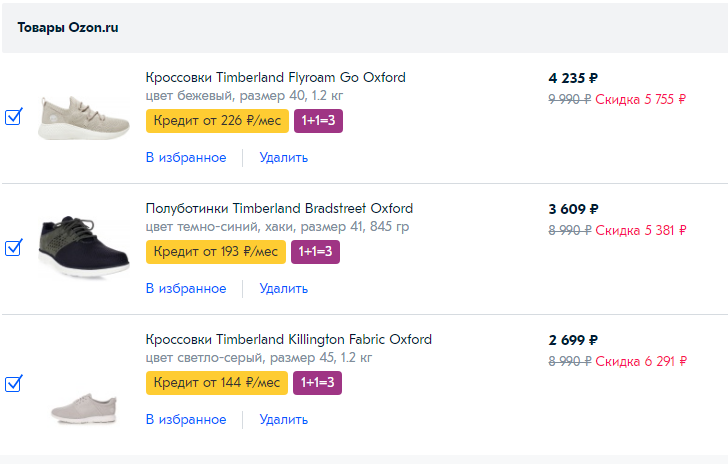Open Кроссовки Timberland Killington Fabric Oxford title
The image size is (728, 464).
coord(288,339)
